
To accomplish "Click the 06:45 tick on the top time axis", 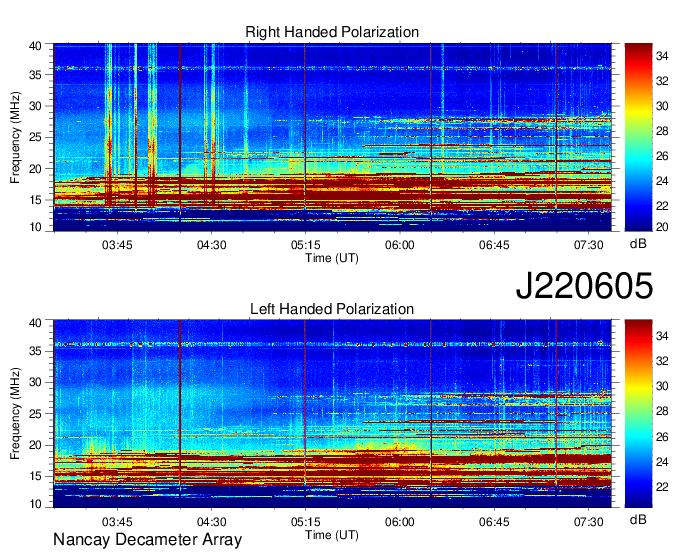I will point(494,245).
